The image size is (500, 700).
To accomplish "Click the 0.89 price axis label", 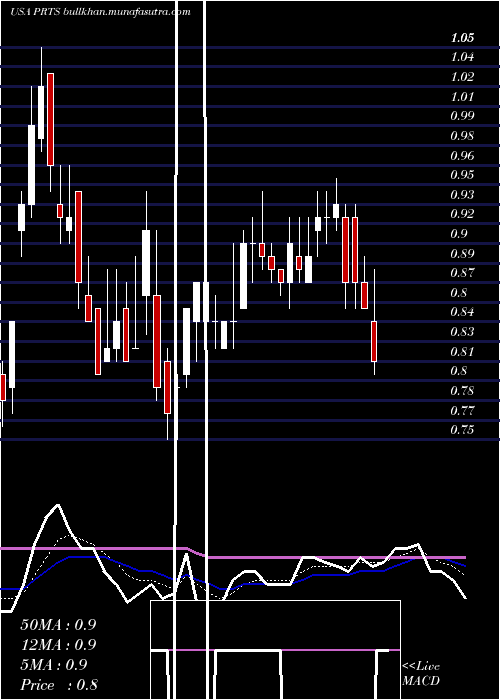I will (462, 254).
